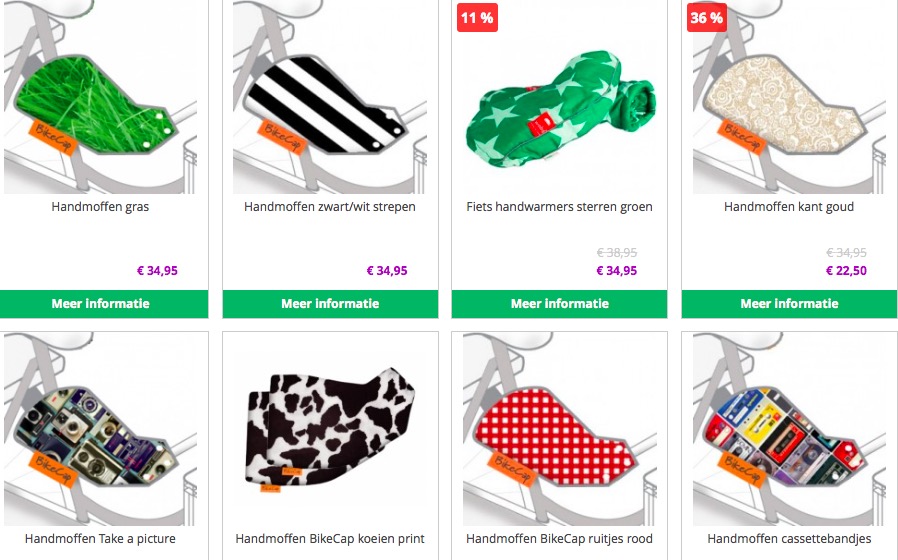This screenshot has width=898, height=560.
Task: View the green star handwarmers photo
Action: click(560, 97)
